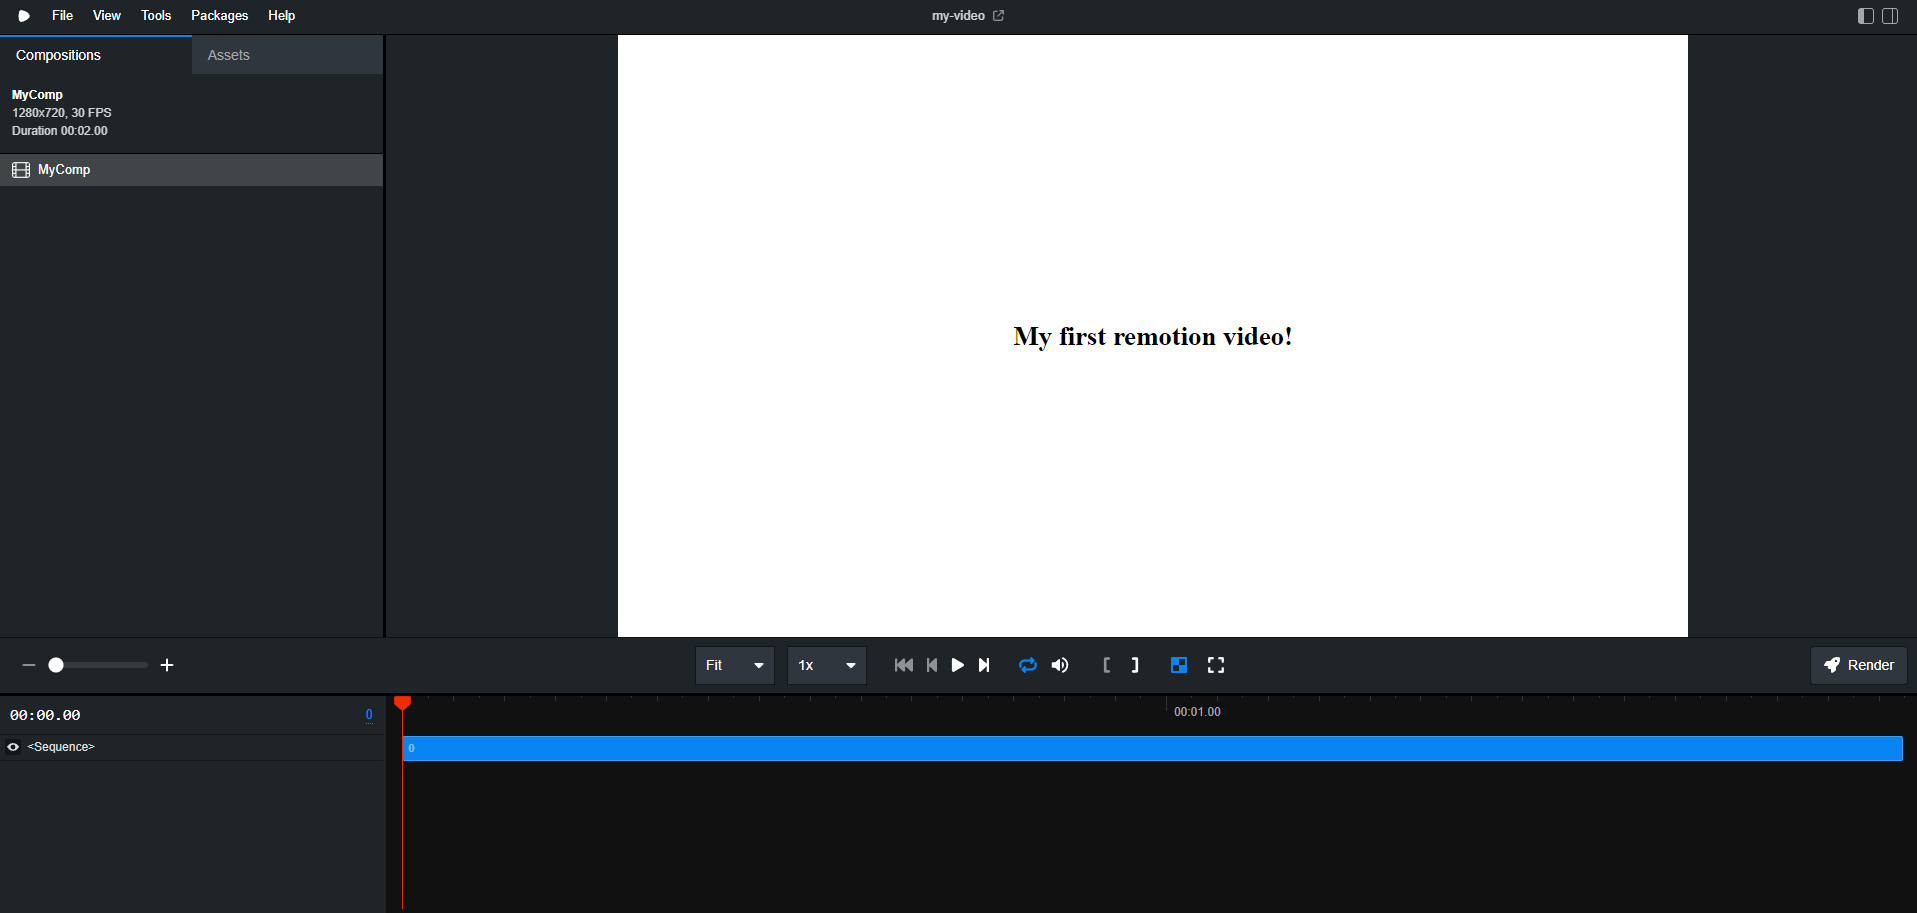Enter fullscreen preview mode
1917x913 pixels.
click(x=1216, y=665)
